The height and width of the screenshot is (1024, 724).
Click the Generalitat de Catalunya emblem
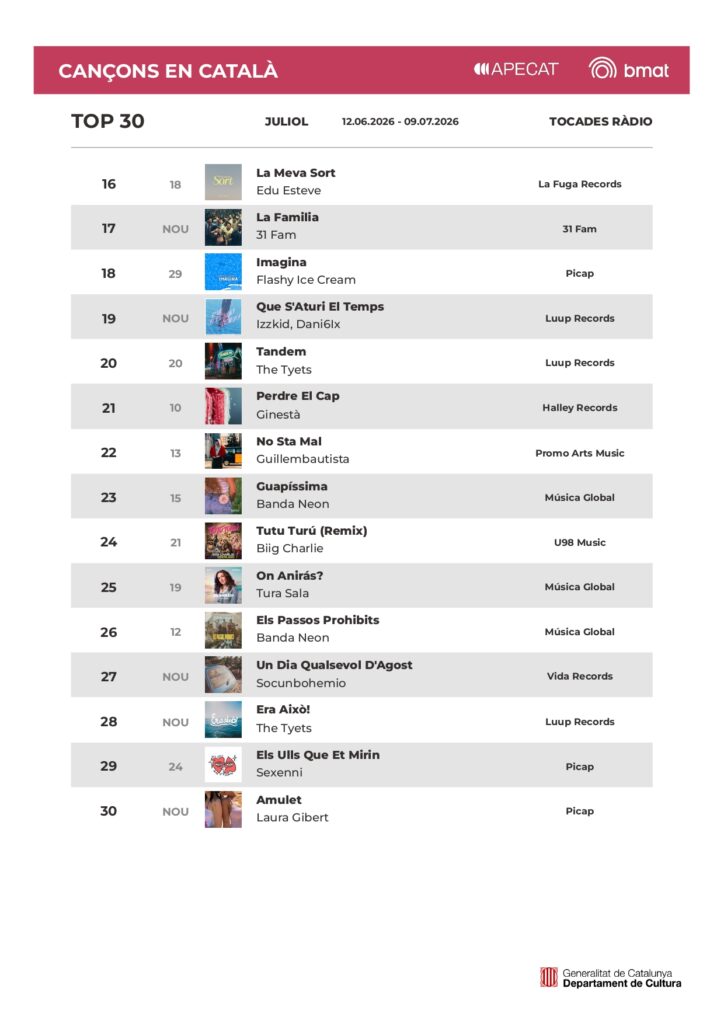click(x=548, y=978)
